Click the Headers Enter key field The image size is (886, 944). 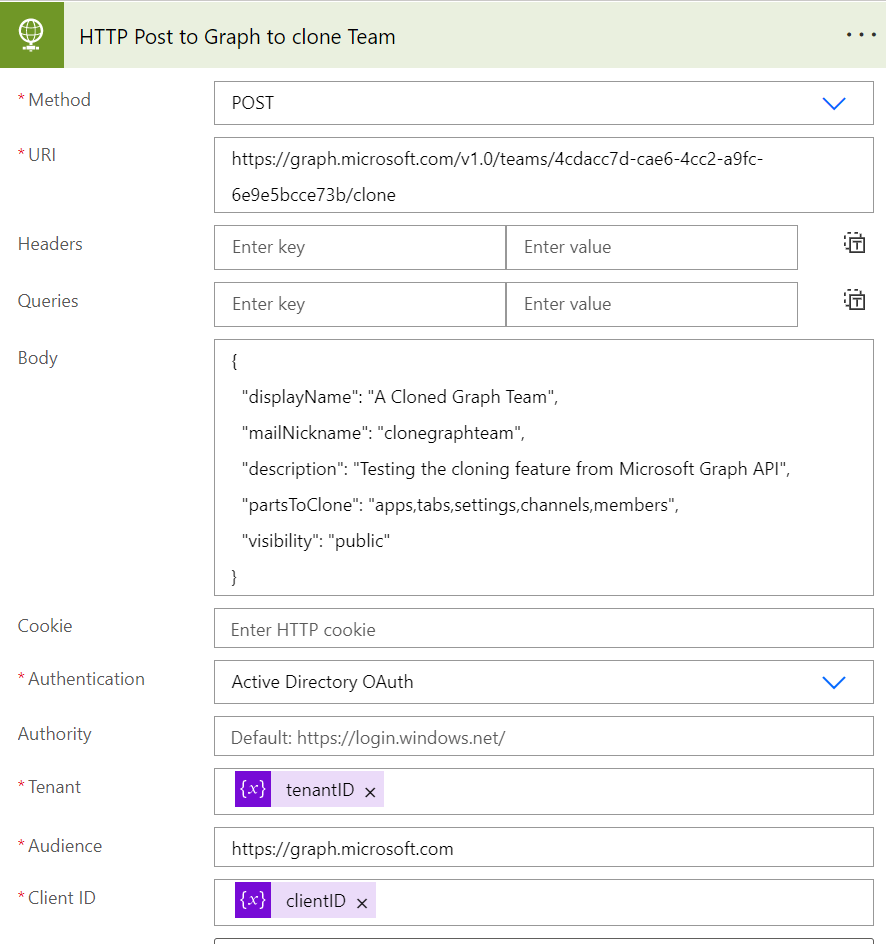tap(360, 247)
